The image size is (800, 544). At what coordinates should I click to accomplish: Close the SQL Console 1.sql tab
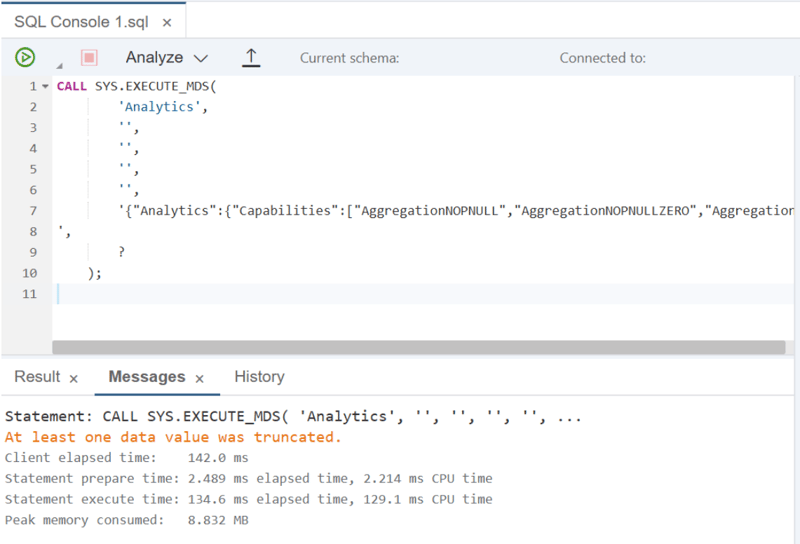click(167, 22)
